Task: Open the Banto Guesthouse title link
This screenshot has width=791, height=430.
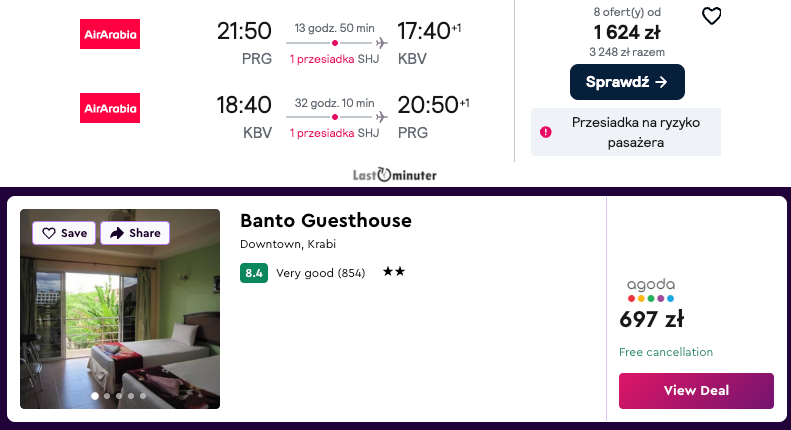Action: coord(326,221)
